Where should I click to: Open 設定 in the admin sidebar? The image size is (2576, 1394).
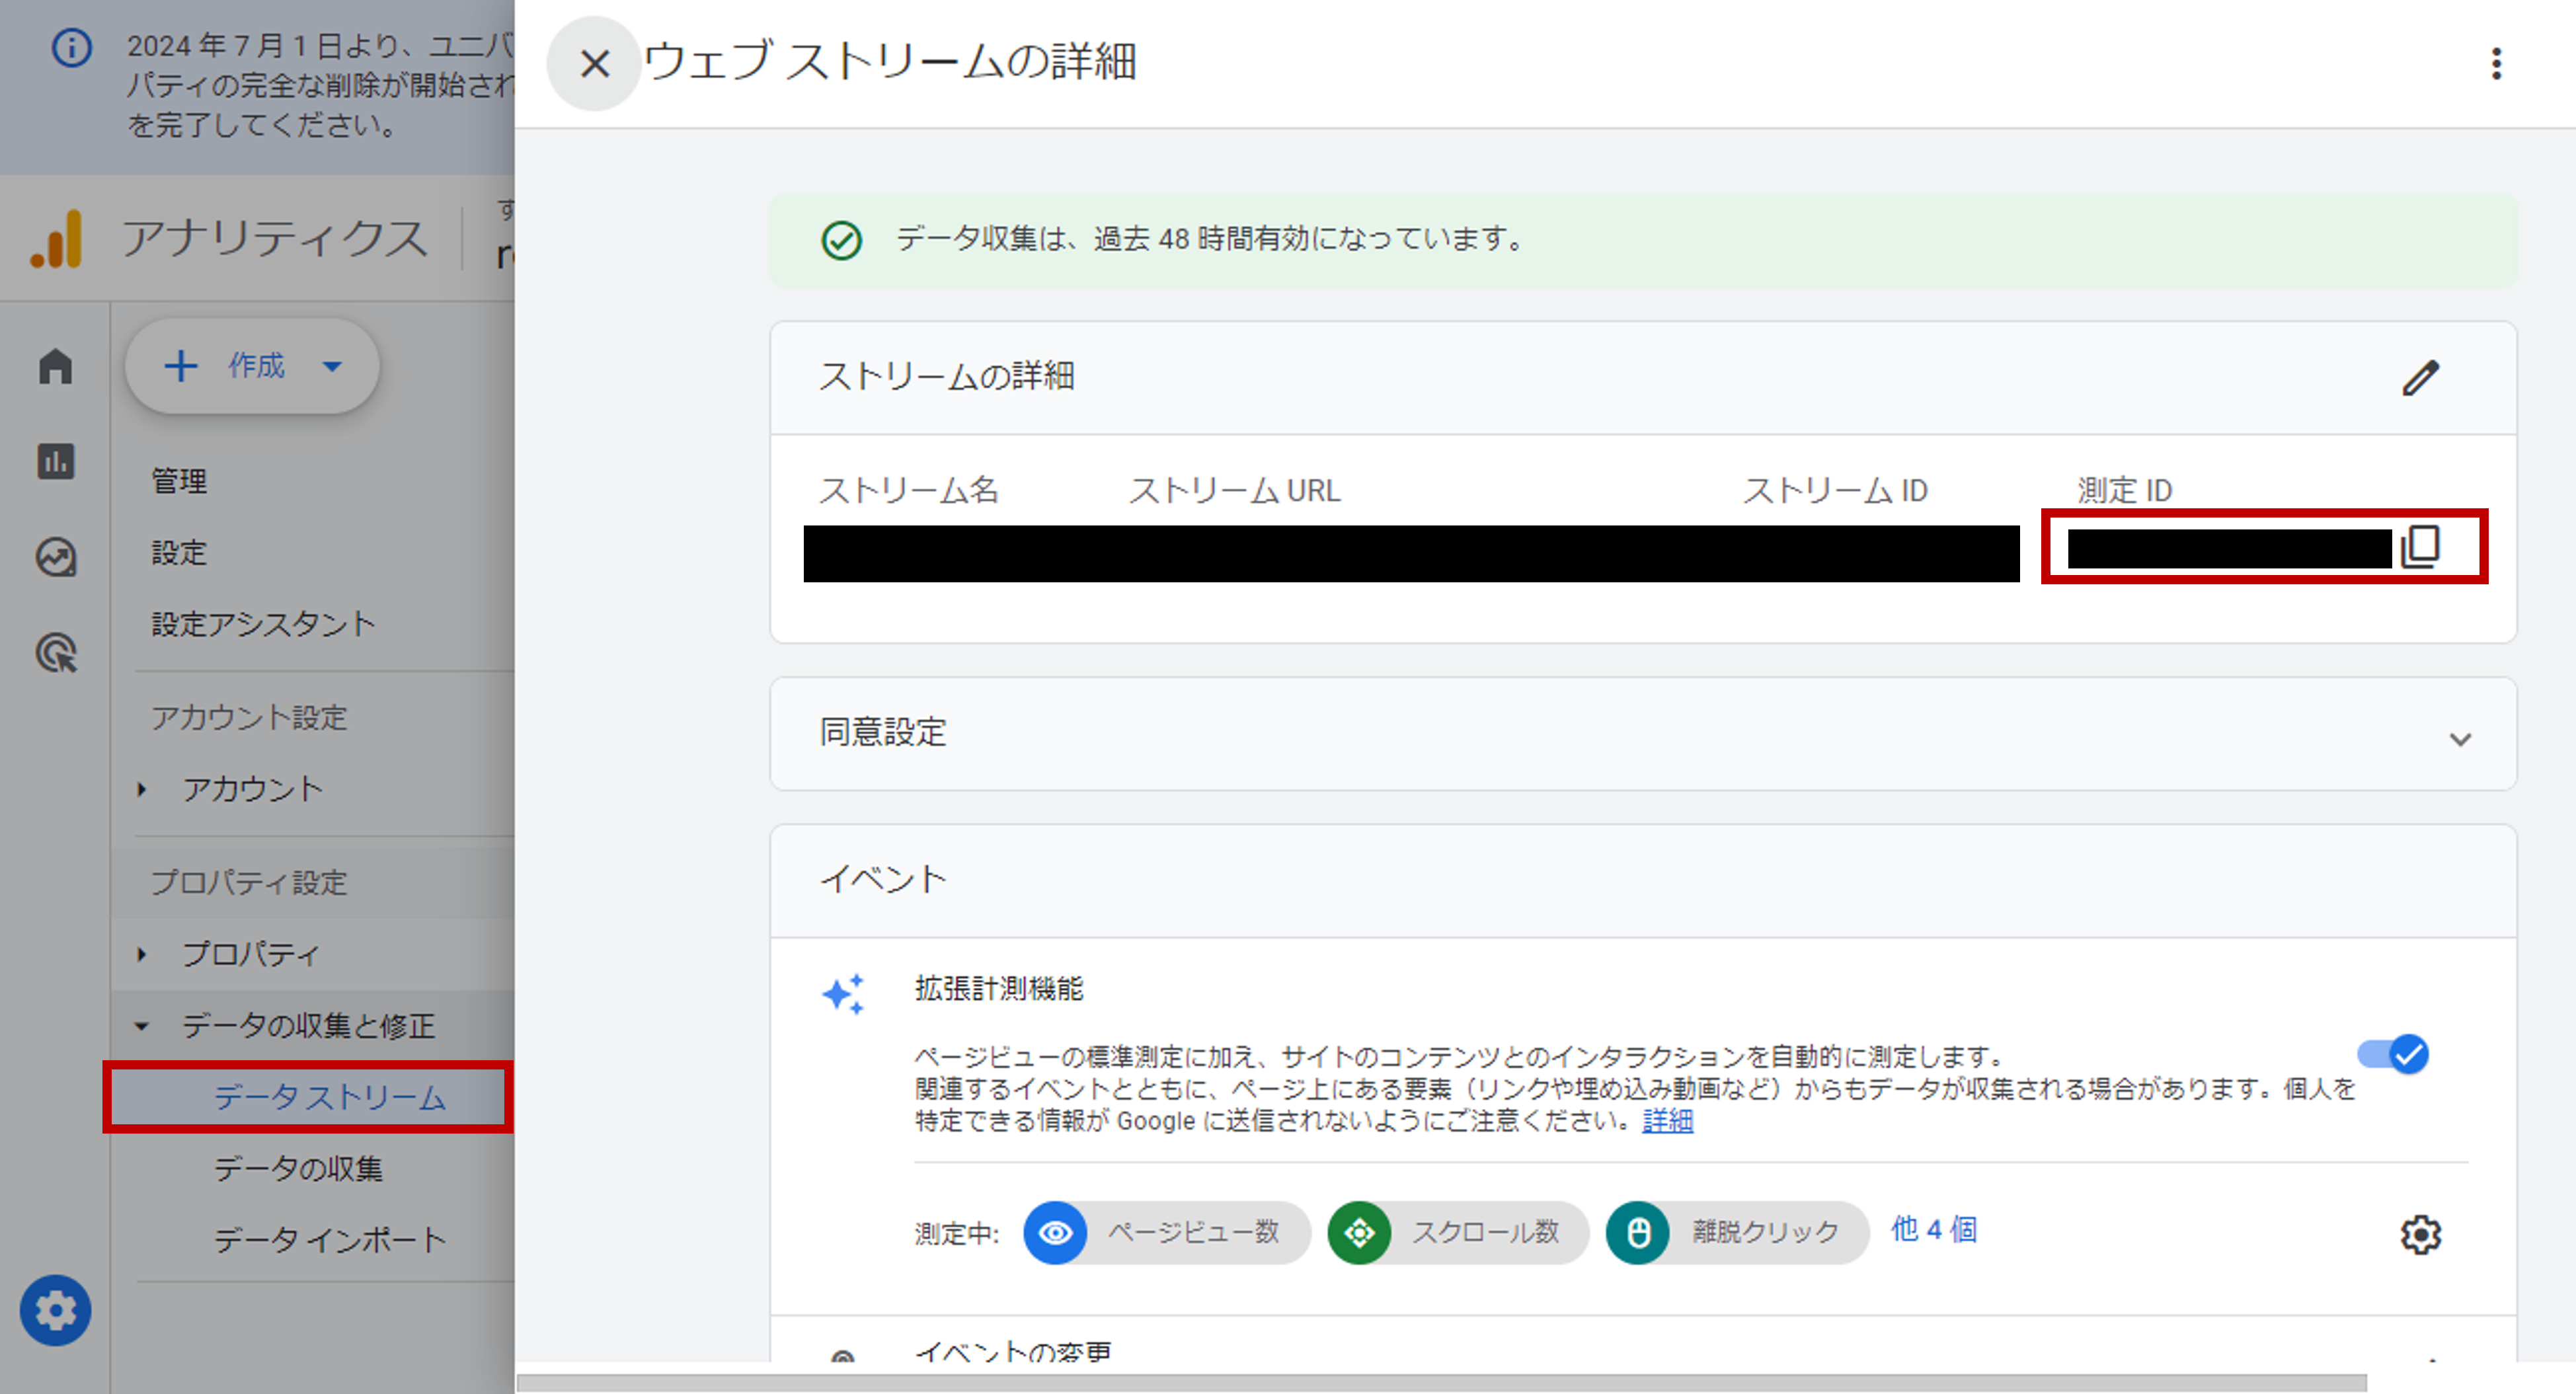coord(179,552)
